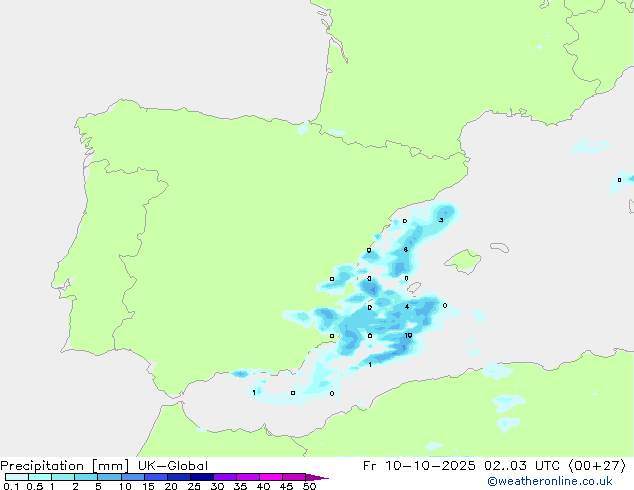Click the (00+27) forecast offset label

point(597,466)
